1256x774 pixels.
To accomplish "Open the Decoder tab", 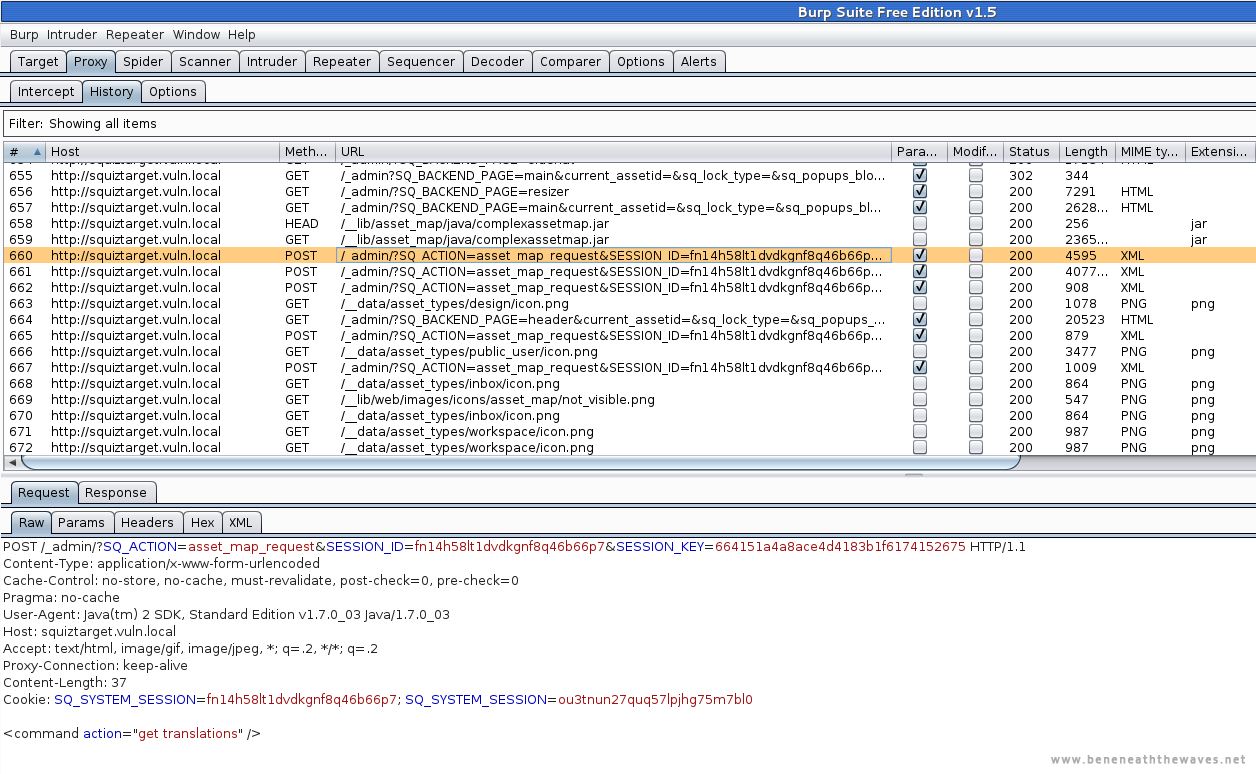I will tap(497, 61).
